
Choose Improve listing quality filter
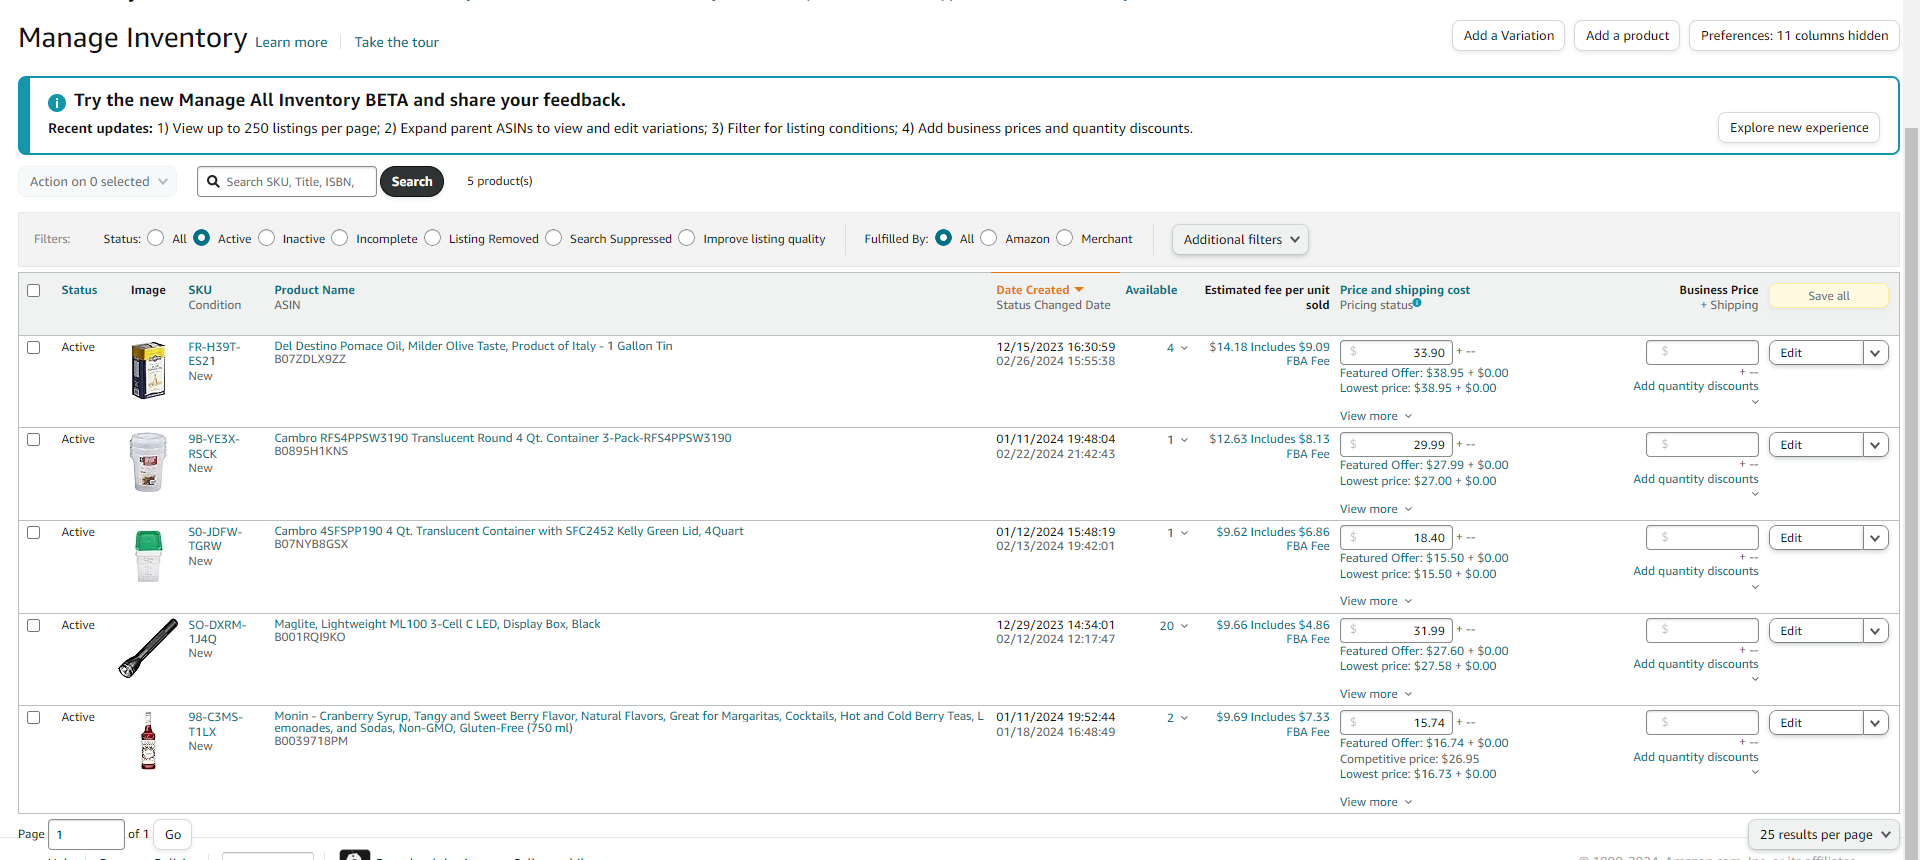pyautogui.click(x=687, y=238)
